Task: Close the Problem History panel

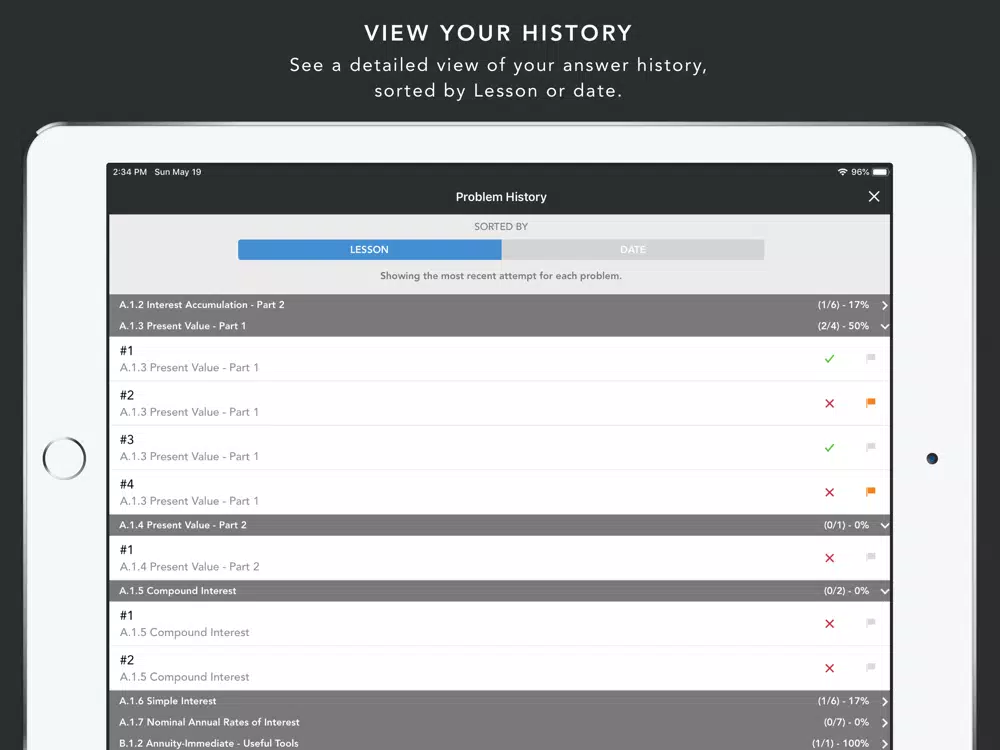Action: point(874,196)
